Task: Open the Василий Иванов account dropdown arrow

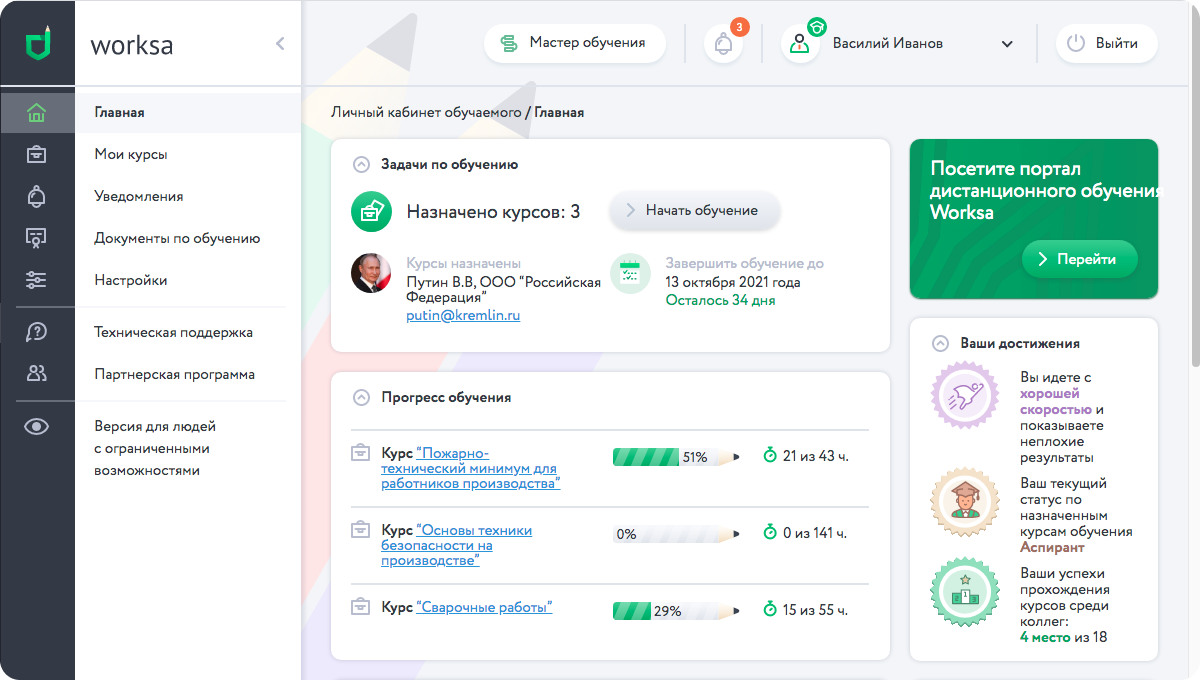Action: (1007, 44)
